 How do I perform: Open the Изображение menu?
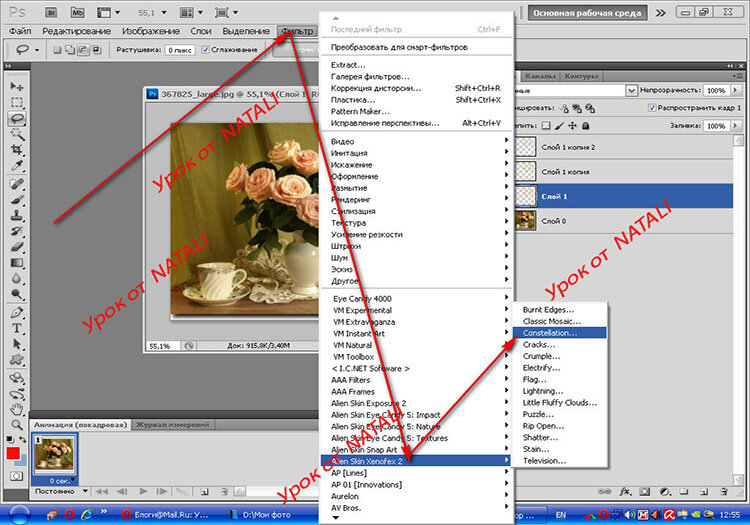coord(151,31)
